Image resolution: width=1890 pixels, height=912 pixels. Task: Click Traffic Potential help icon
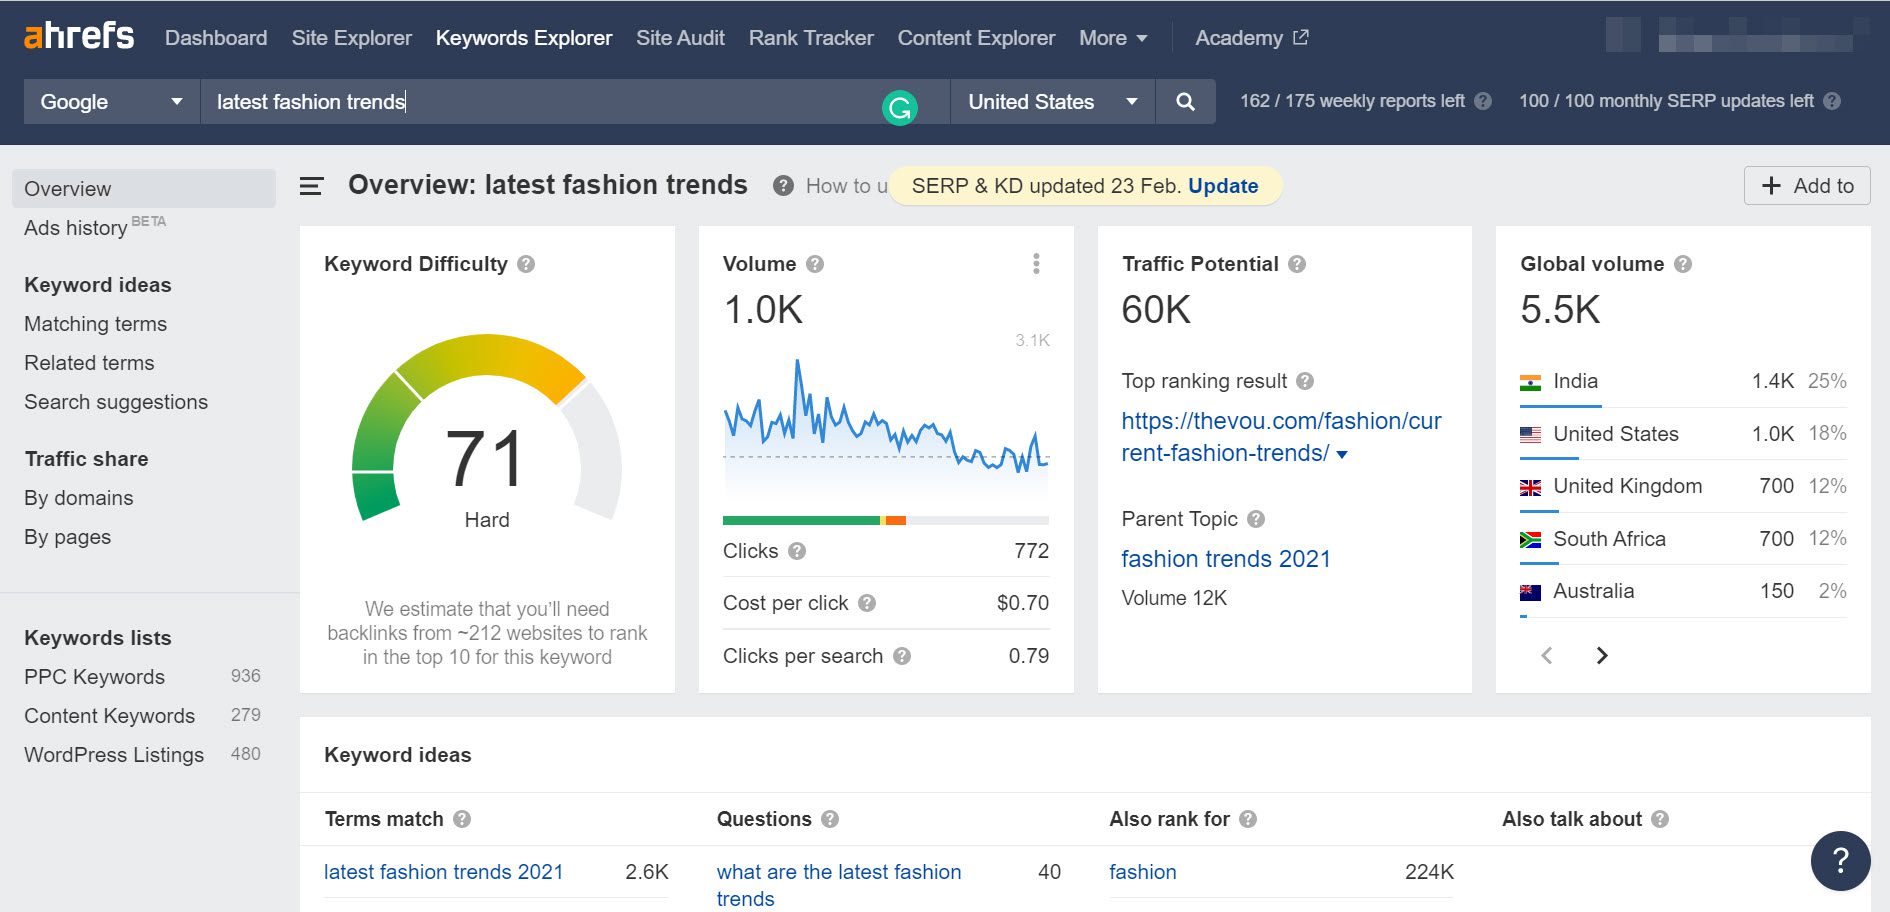(x=1297, y=264)
